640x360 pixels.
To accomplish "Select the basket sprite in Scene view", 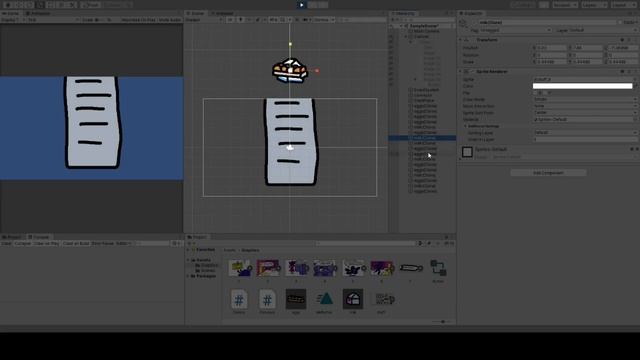I will (x=290, y=71).
